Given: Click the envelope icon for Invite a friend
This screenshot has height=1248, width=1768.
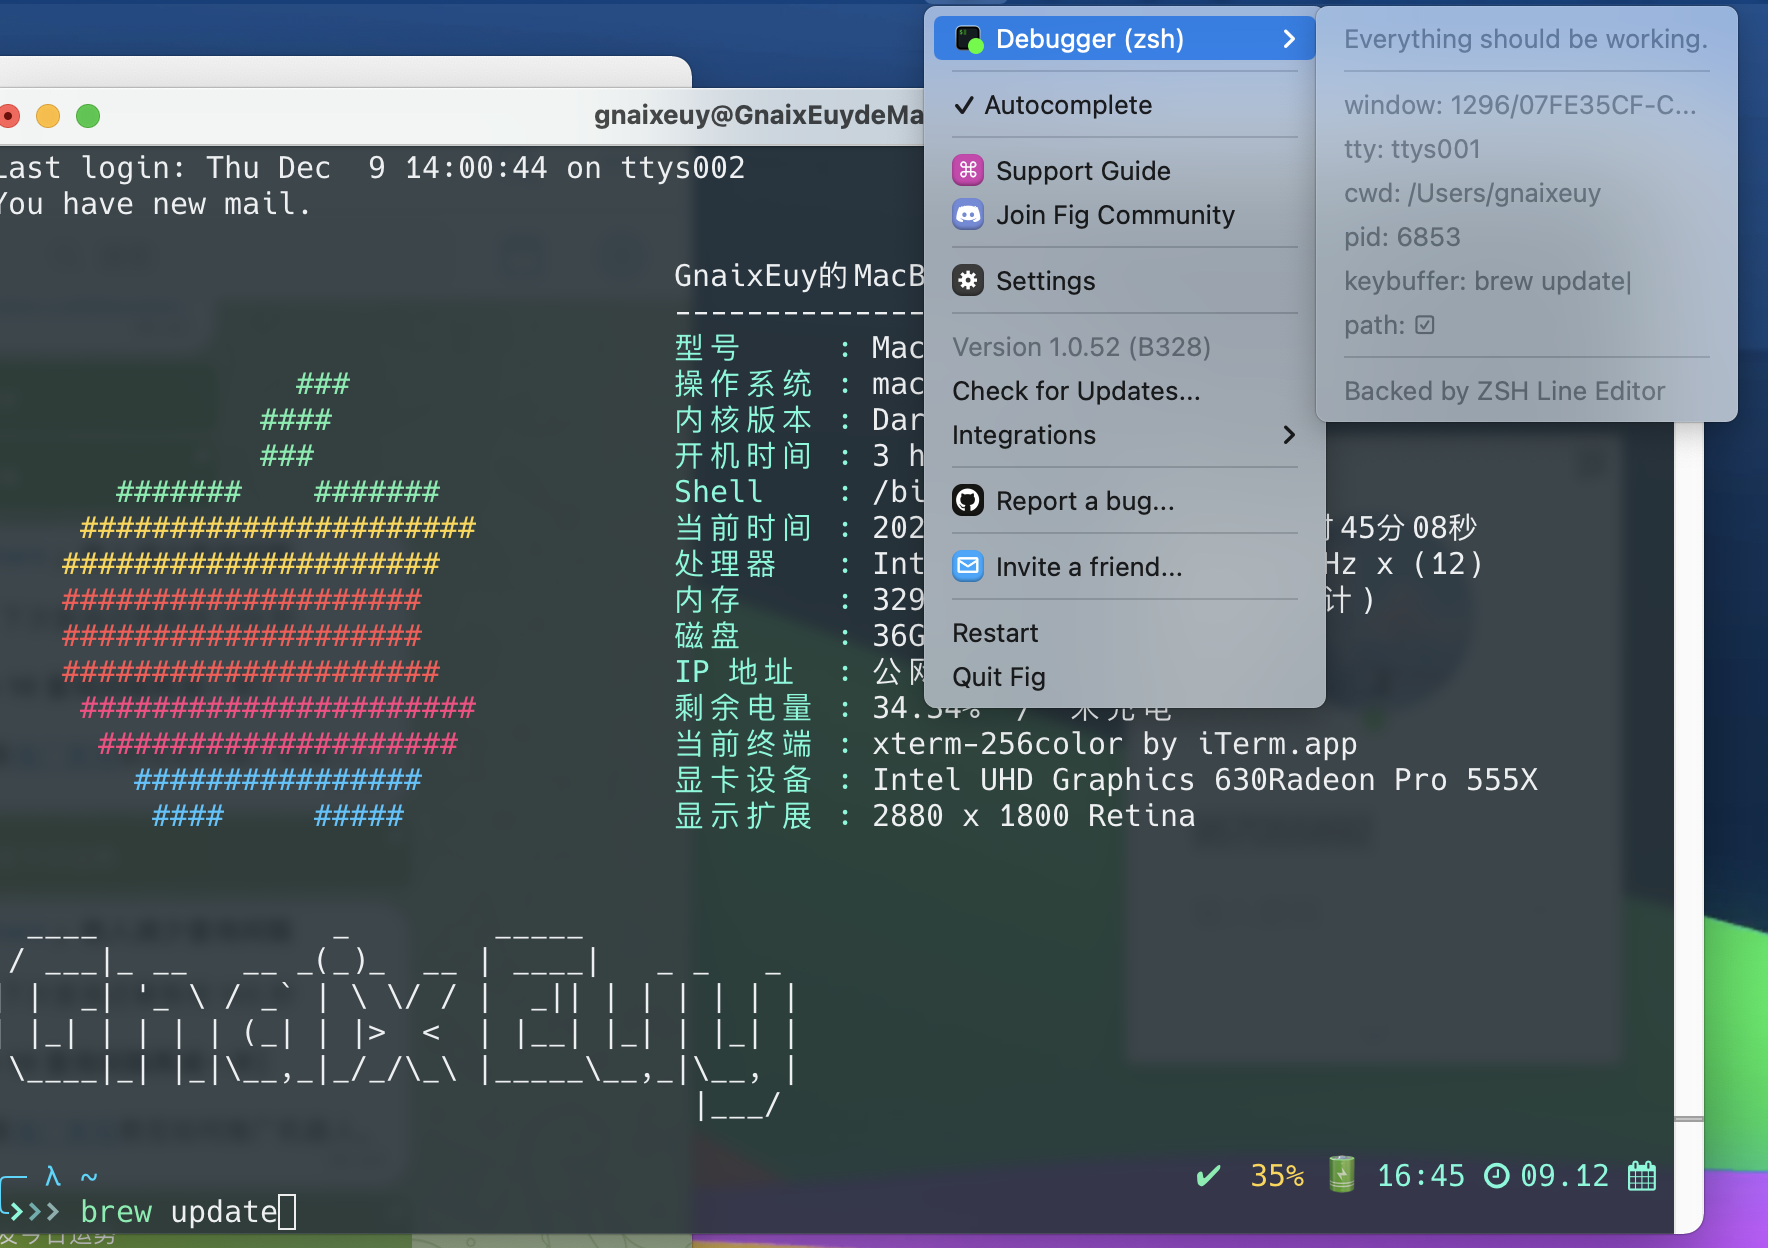Looking at the screenshot, I should (968, 567).
